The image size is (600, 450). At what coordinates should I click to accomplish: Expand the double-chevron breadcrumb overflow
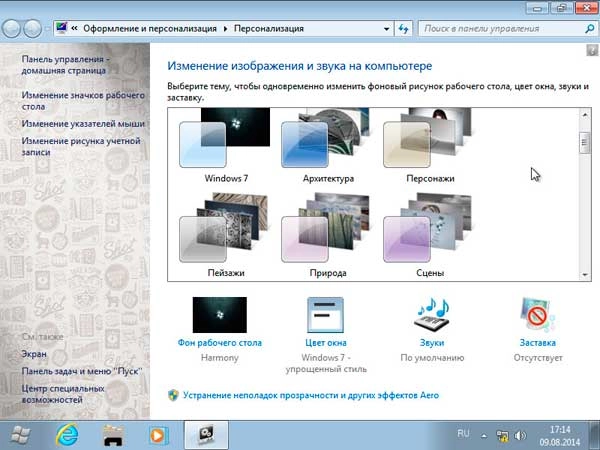point(74,28)
